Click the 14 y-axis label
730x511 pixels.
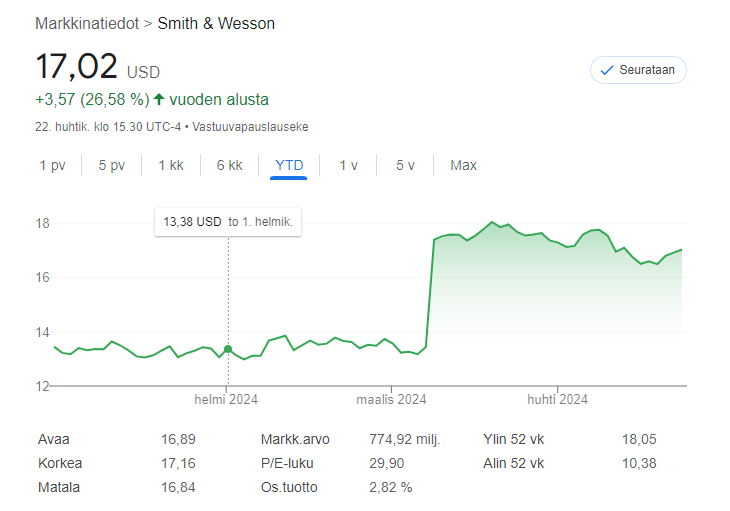pyautogui.click(x=42, y=332)
